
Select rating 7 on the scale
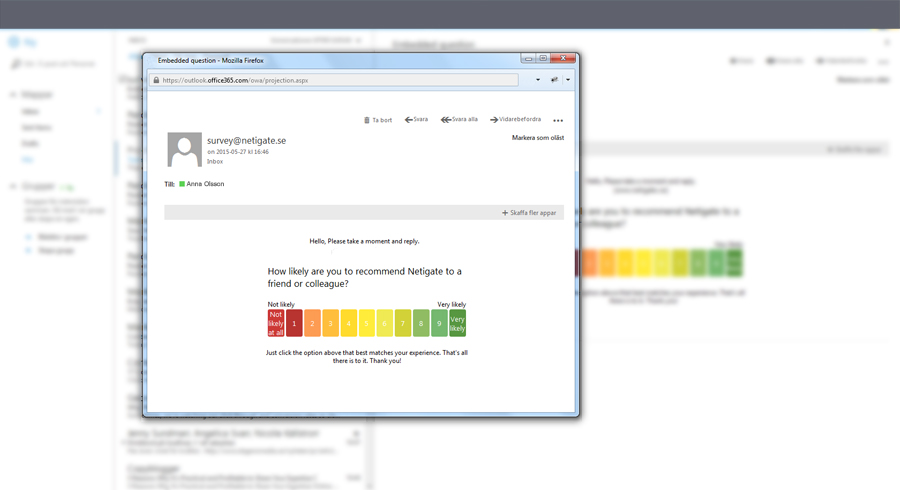pos(403,323)
